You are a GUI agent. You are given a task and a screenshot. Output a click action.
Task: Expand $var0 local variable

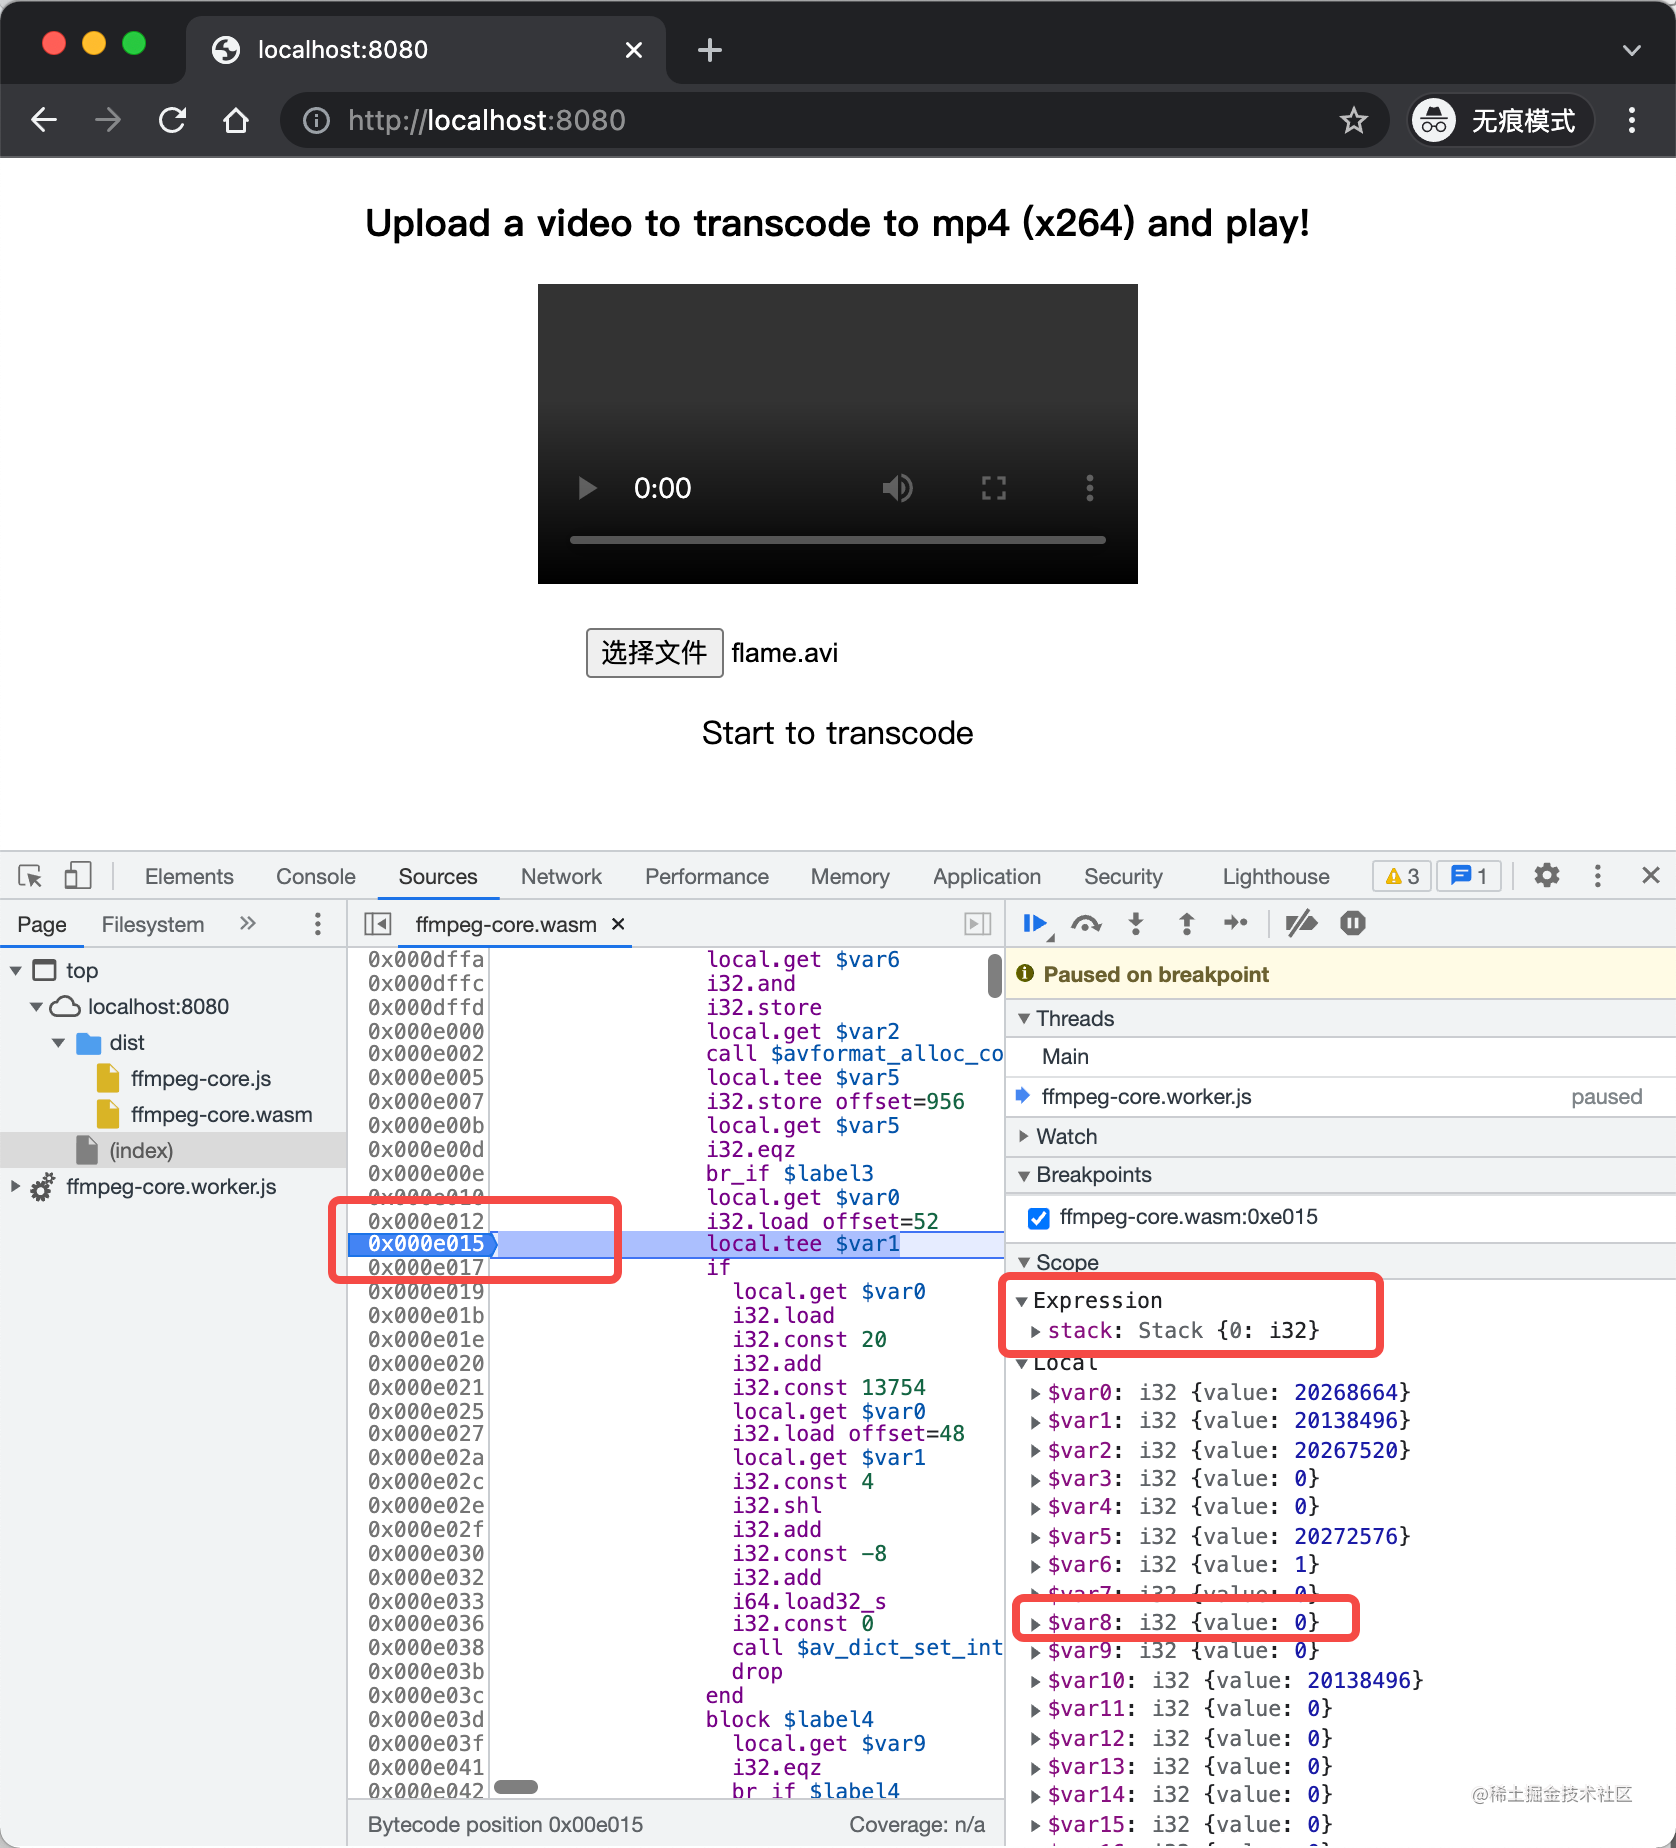1036,1393
